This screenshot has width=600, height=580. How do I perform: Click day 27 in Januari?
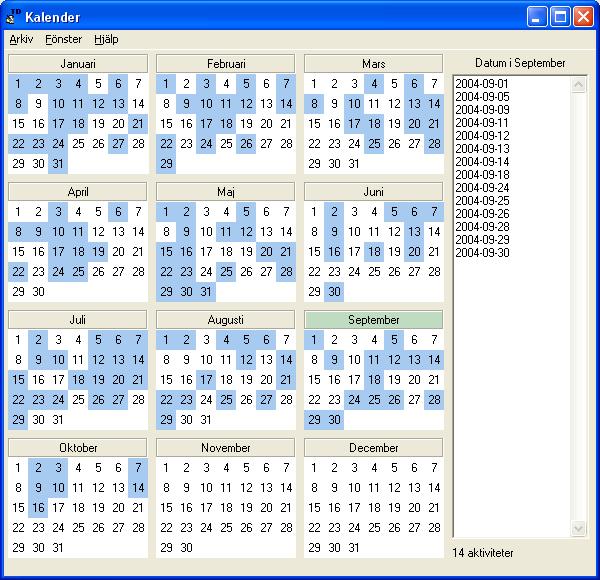118,144
